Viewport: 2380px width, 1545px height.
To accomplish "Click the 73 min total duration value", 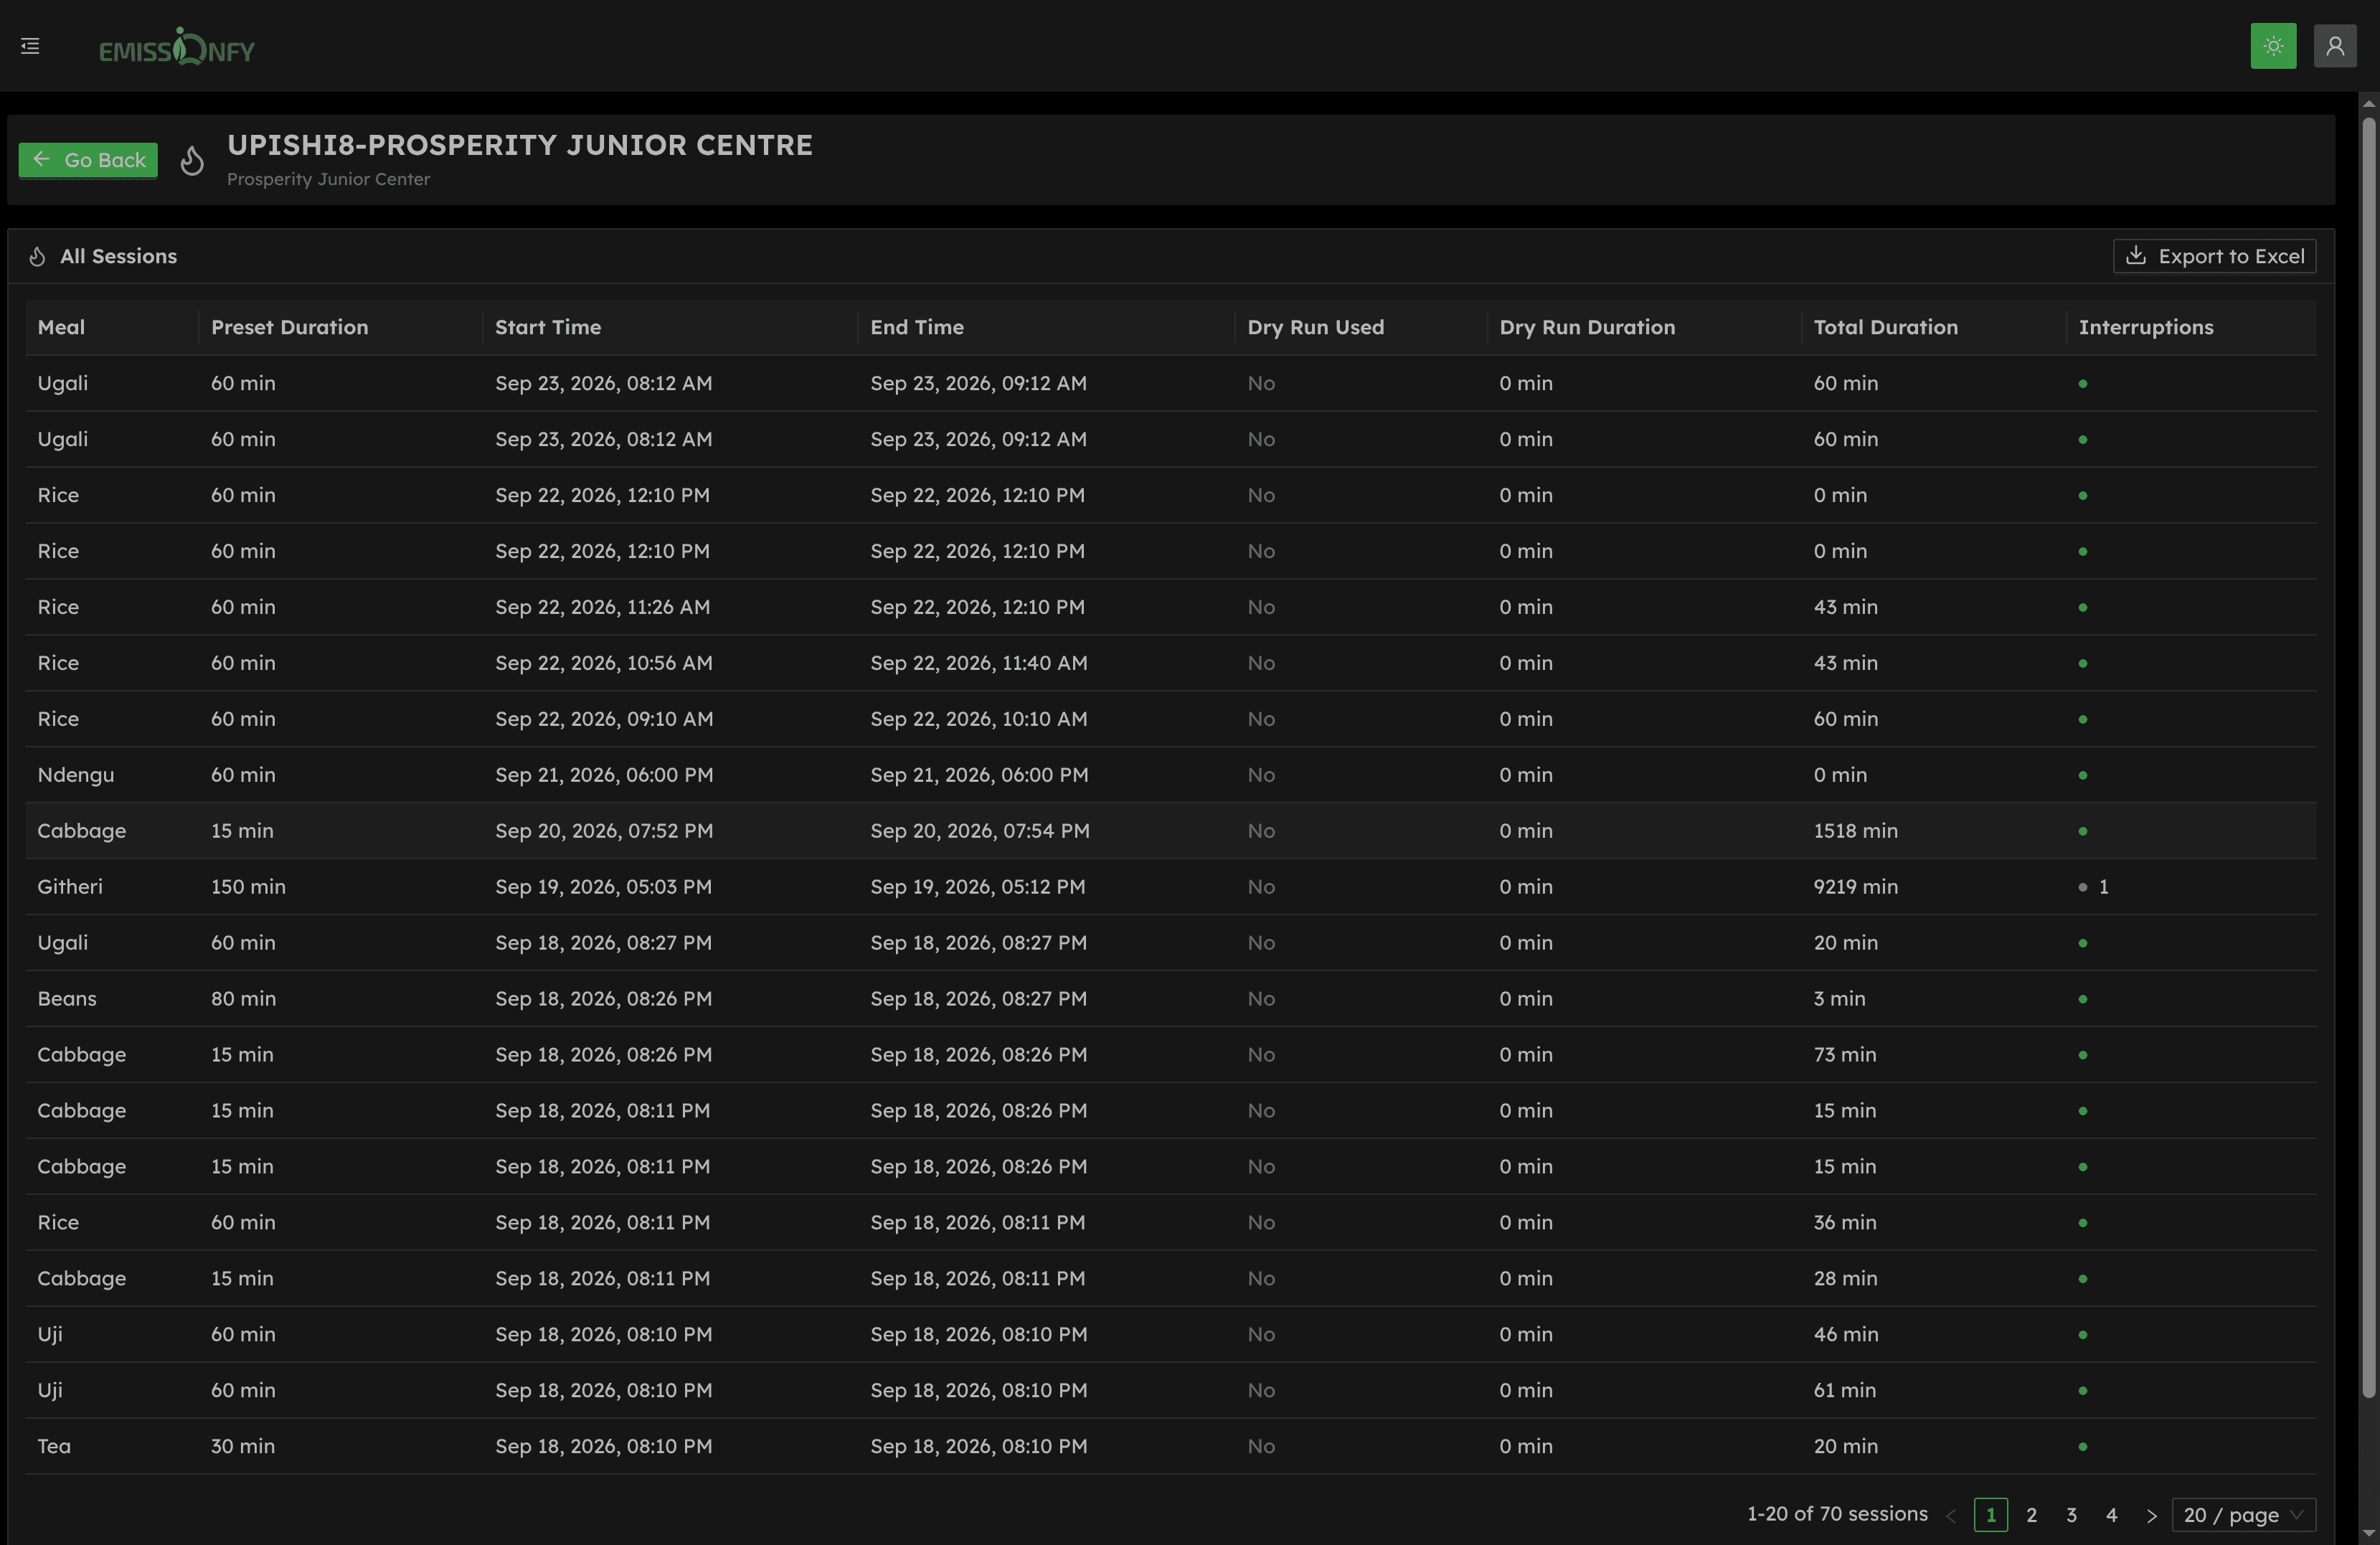I will tap(1844, 1055).
